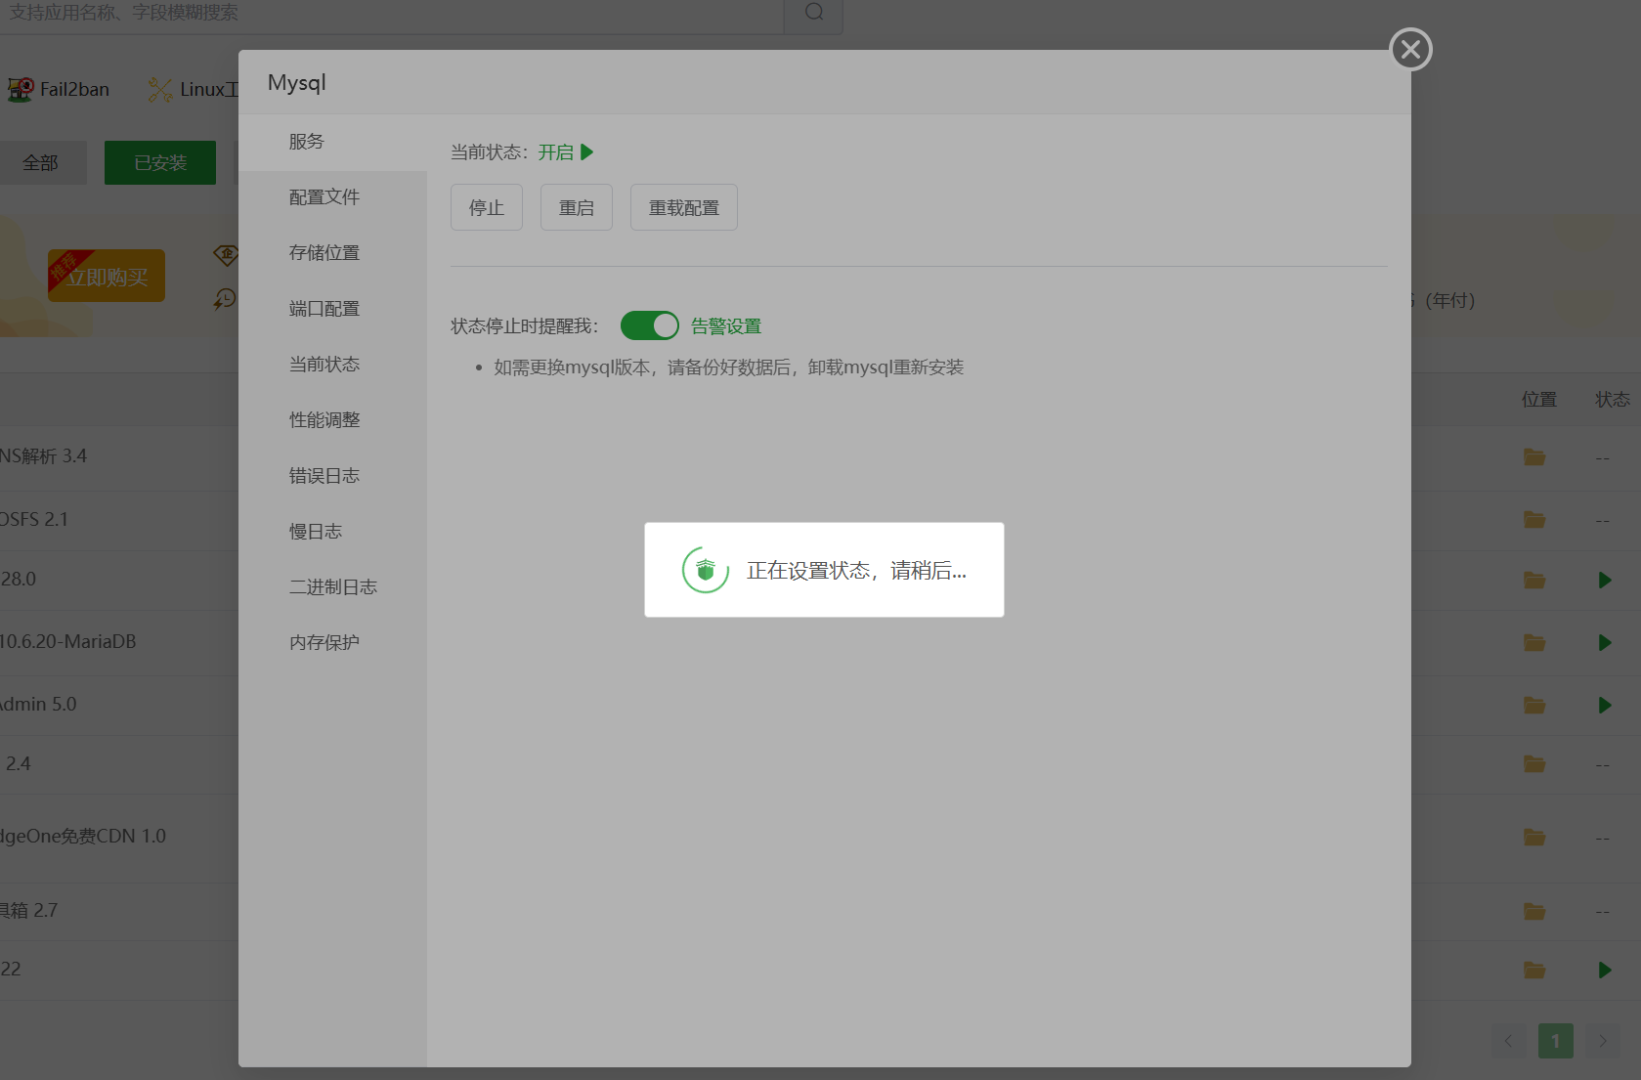This screenshot has width=1641, height=1080.
Task: Click the play status icon in 28.0 row
Action: pyautogui.click(x=1605, y=580)
